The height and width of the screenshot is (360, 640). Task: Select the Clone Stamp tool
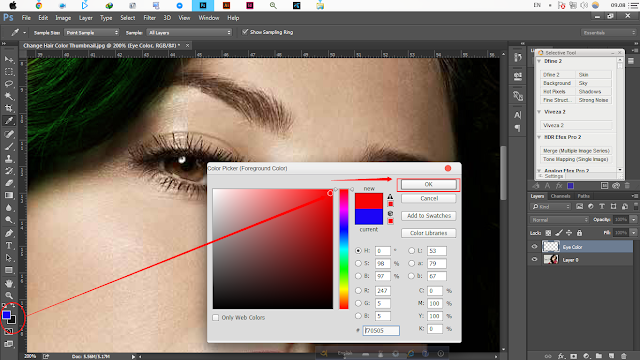coord(9,159)
